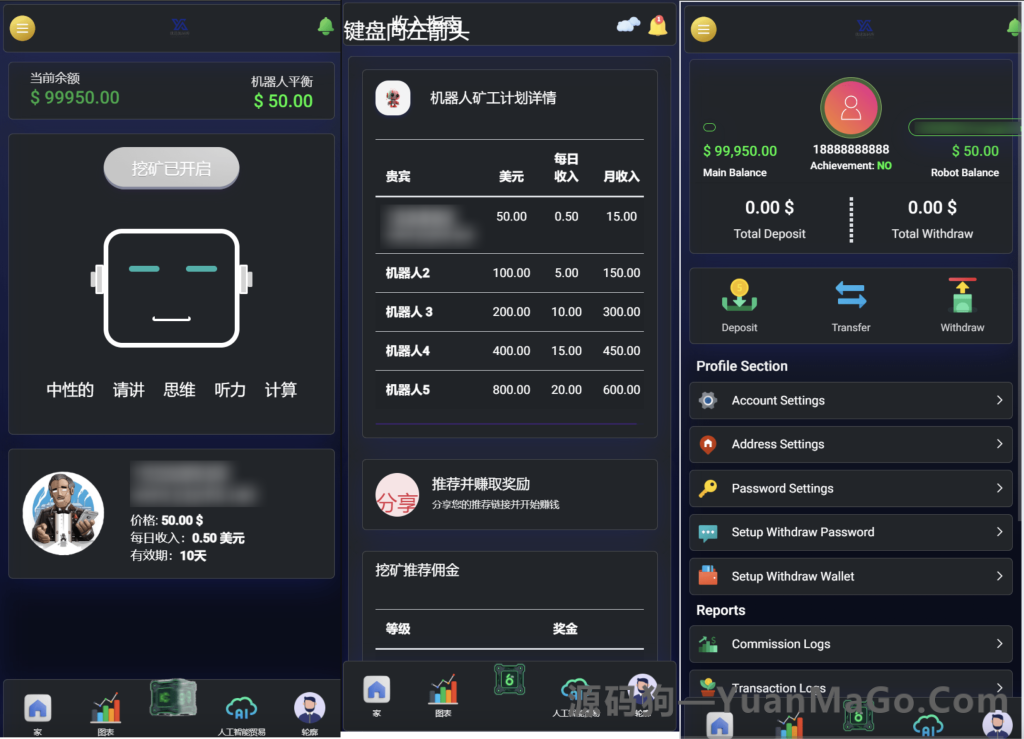This screenshot has height=739, width=1024.
Task: Open the Setup Withdraw Wallet option
Action: pyautogui.click(x=850, y=576)
